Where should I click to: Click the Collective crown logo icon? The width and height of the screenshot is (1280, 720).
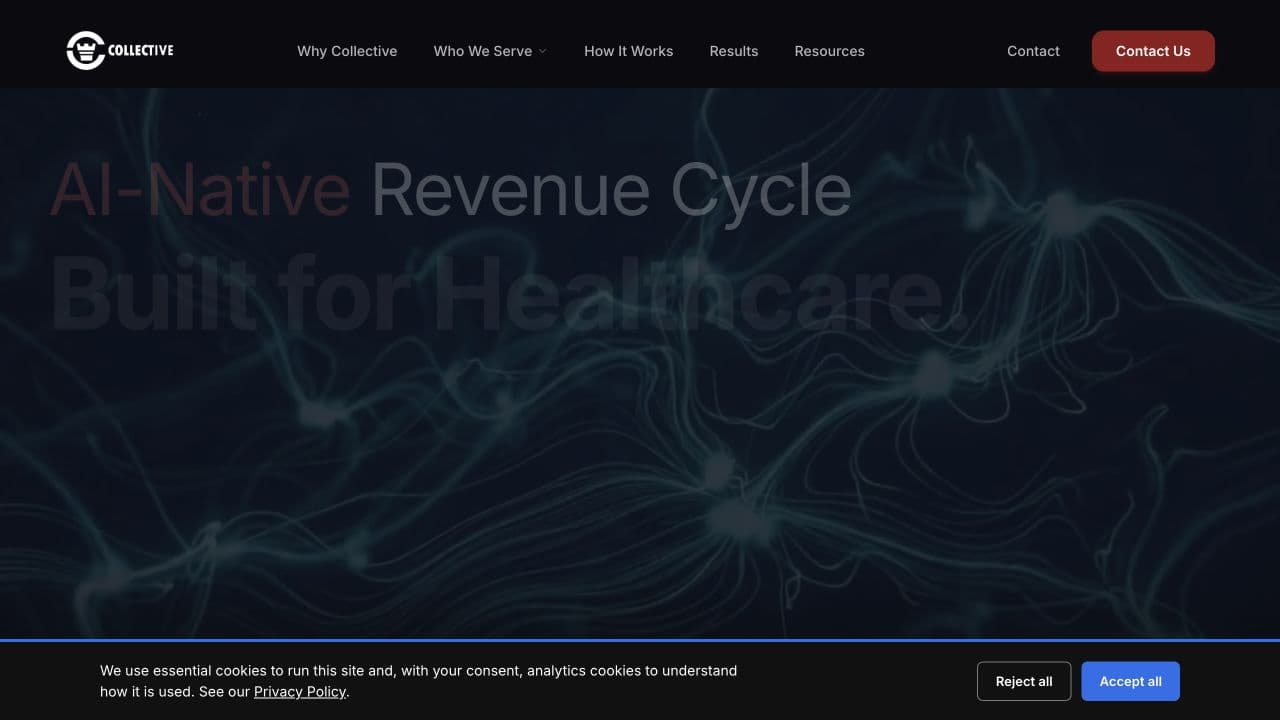(86, 51)
